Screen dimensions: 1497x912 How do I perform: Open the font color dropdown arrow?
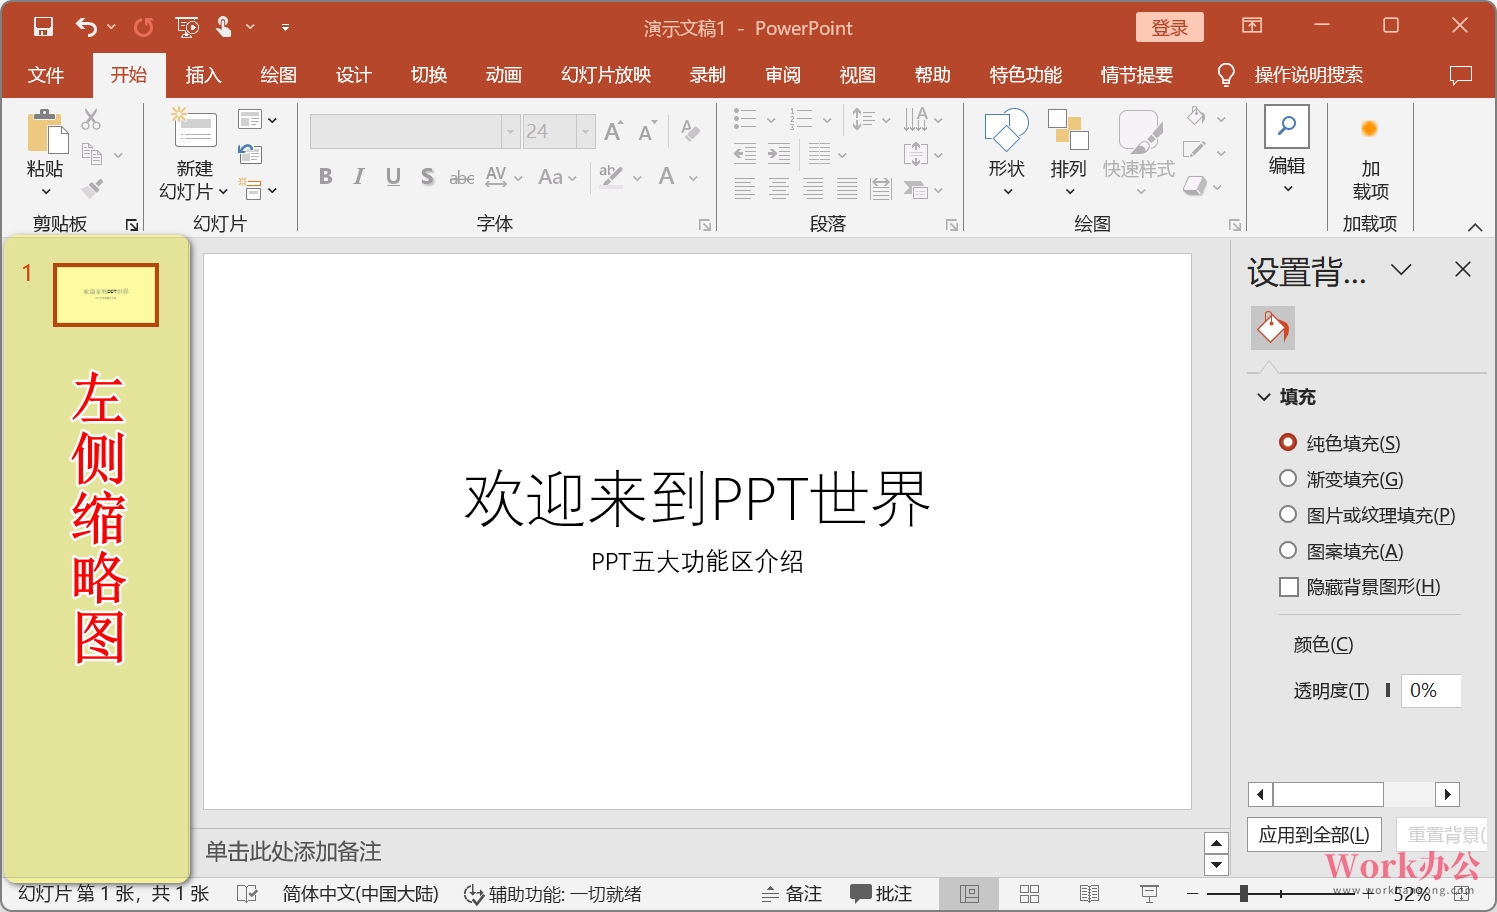(x=693, y=179)
